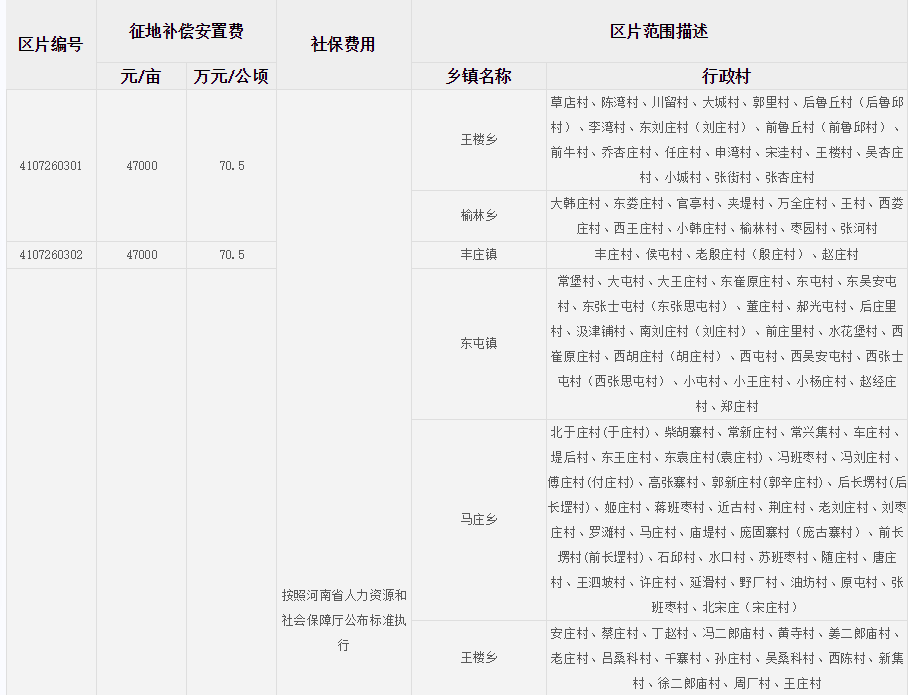
Task: Click village list starting with 大韩庄村
Action: [727, 215]
